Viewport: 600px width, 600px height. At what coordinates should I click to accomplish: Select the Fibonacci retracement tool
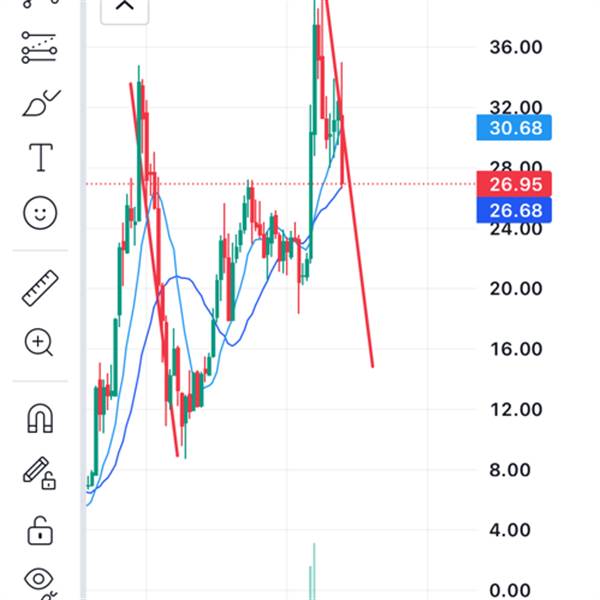(39, 47)
